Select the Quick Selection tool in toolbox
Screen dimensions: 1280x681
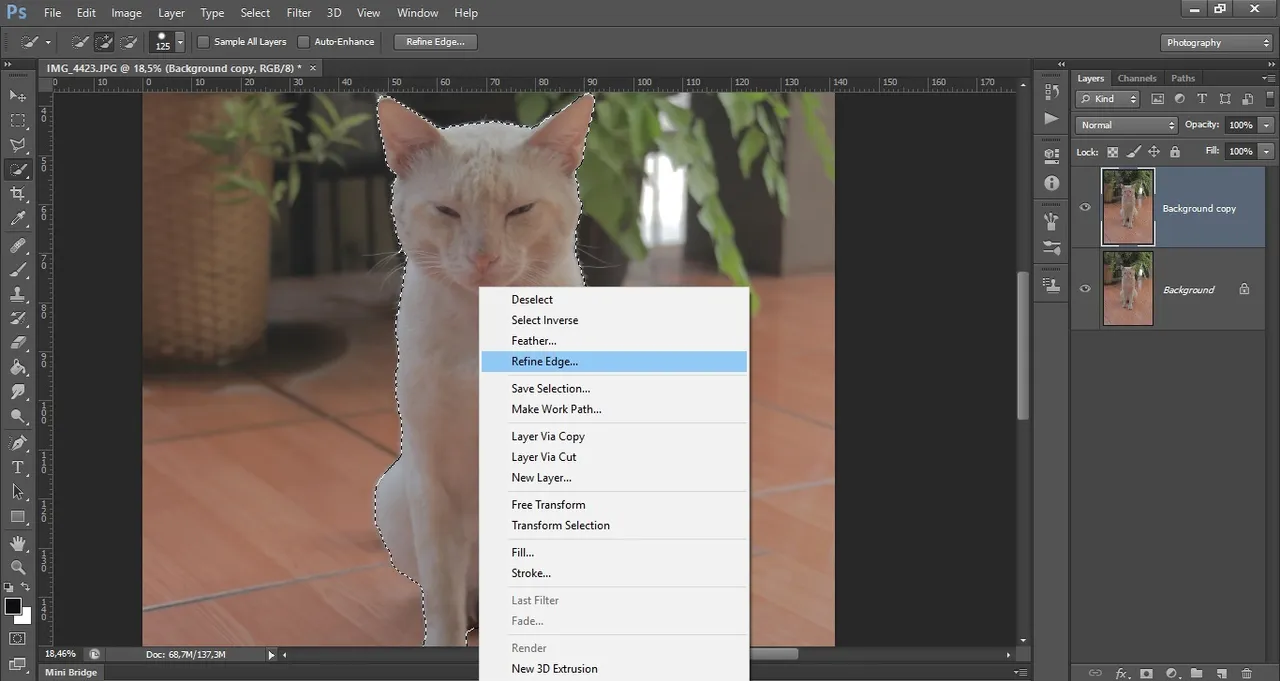click(18, 170)
